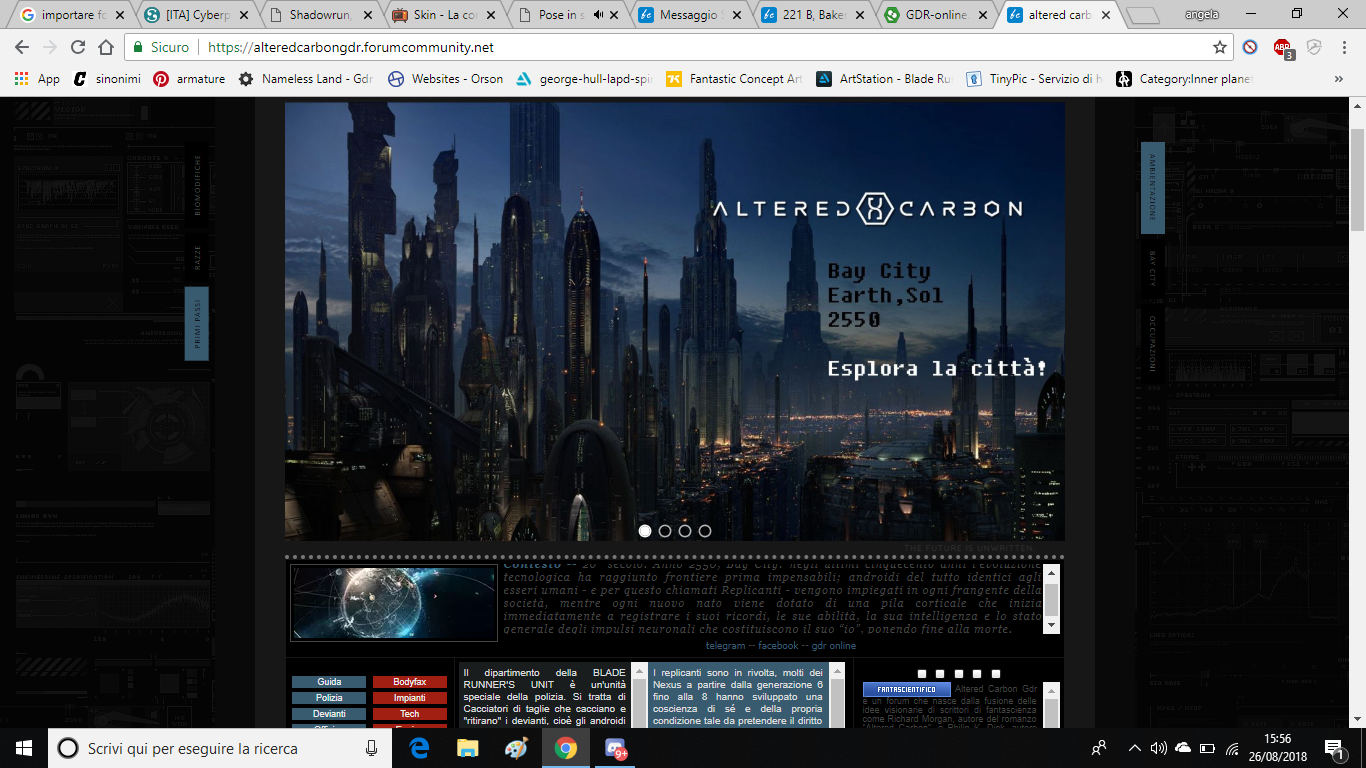
Task: Open the red Impianti button
Action: pos(410,698)
